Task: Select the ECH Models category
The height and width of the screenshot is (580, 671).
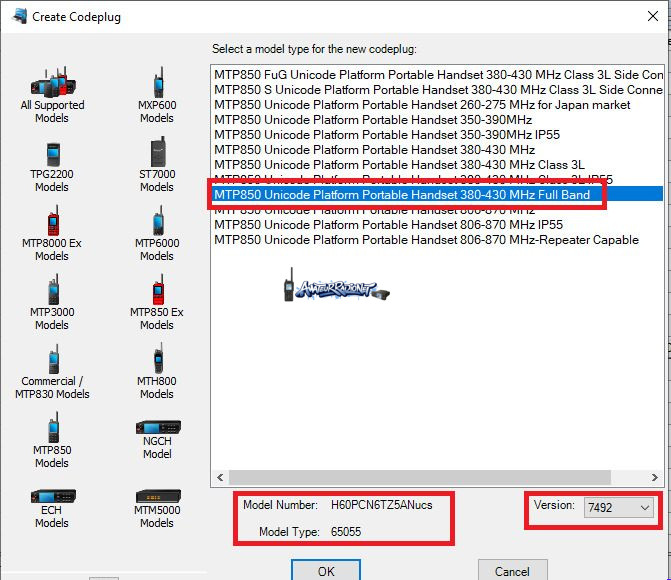Action: (x=52, y=509)
